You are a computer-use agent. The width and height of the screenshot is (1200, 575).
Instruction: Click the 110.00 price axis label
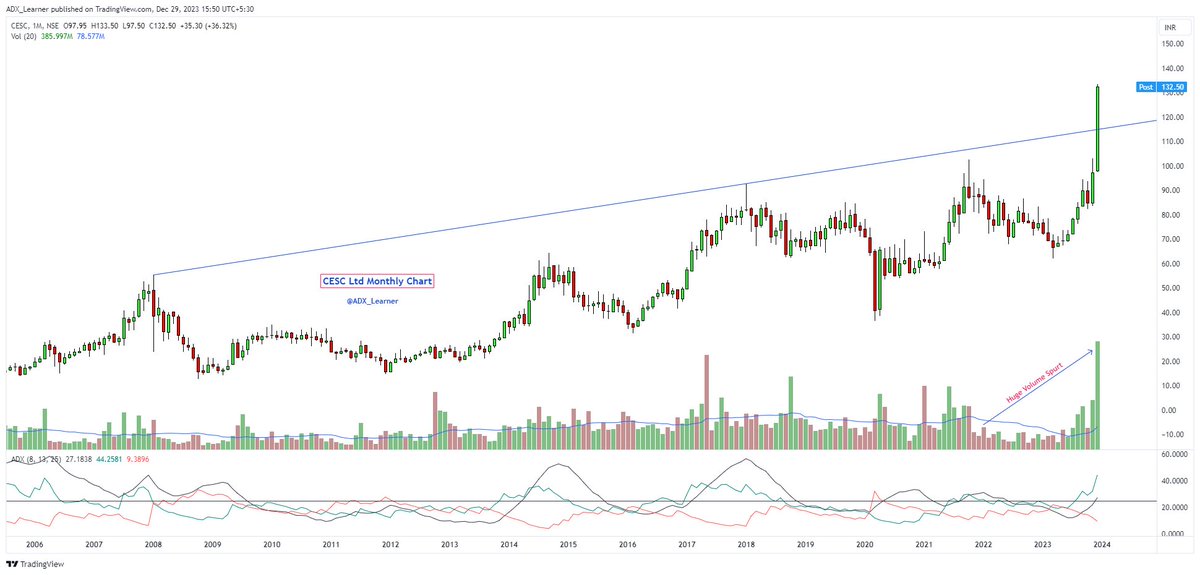[1173, 142]
